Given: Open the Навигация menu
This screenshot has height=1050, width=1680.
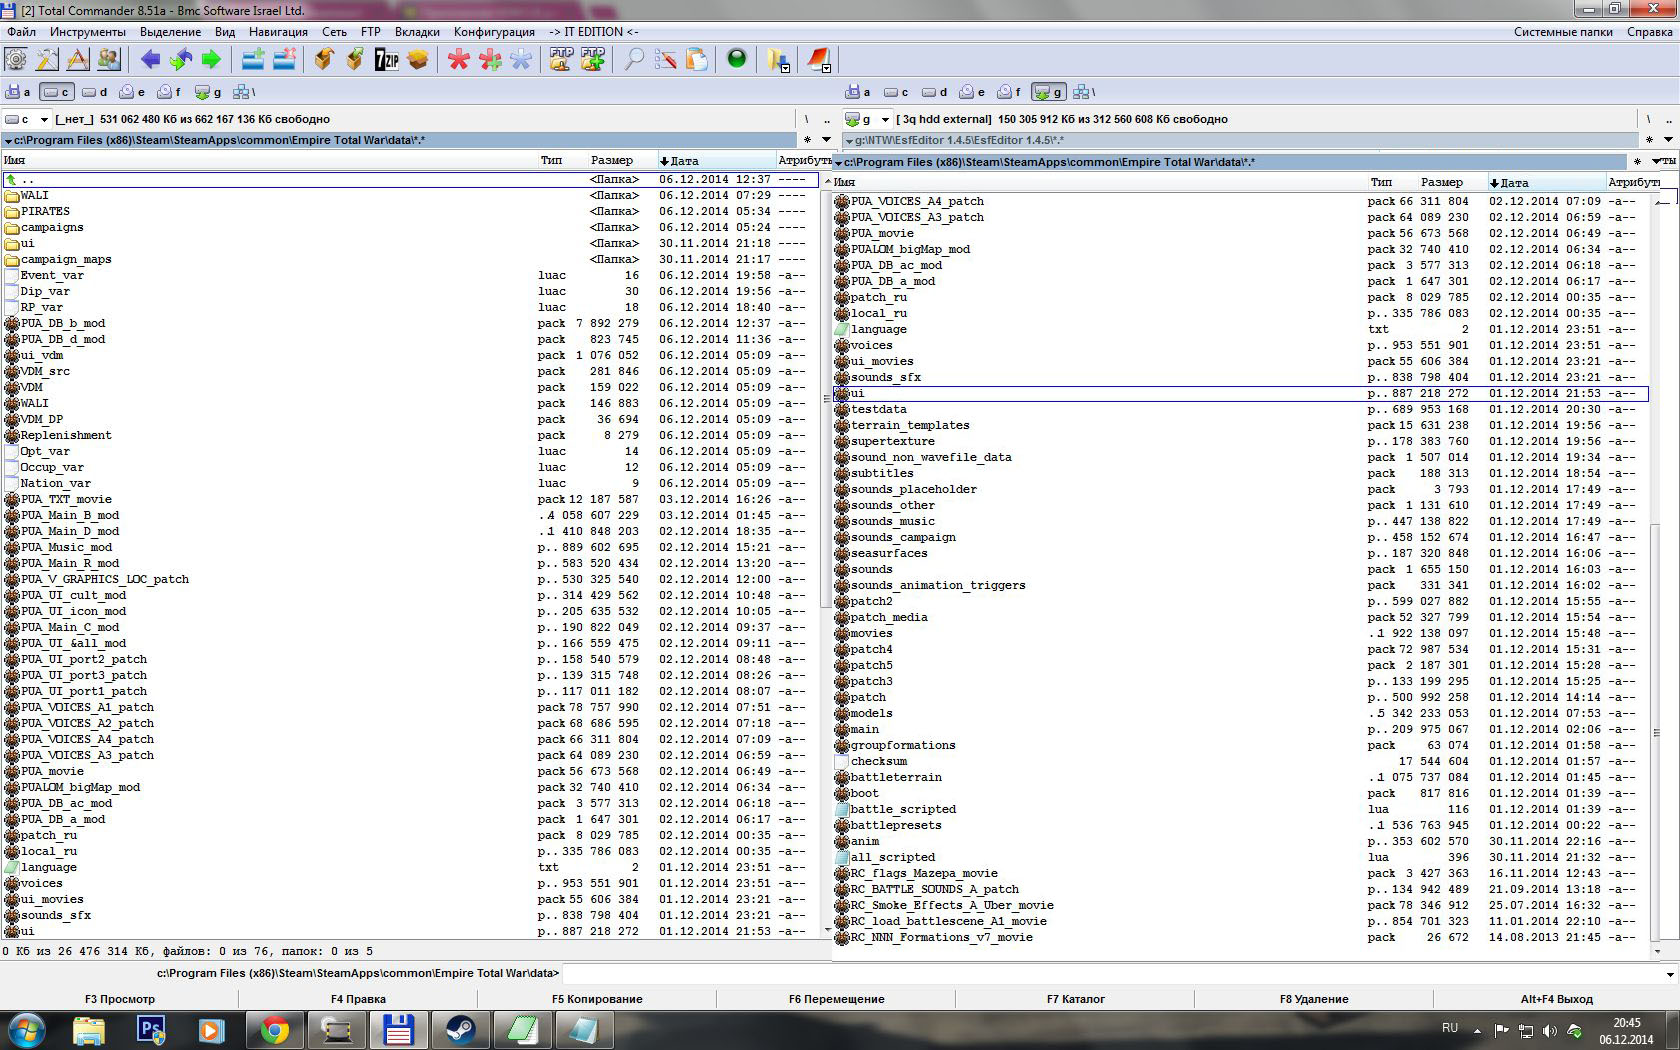Looking at the screenshot, I should tap(278, 32).
